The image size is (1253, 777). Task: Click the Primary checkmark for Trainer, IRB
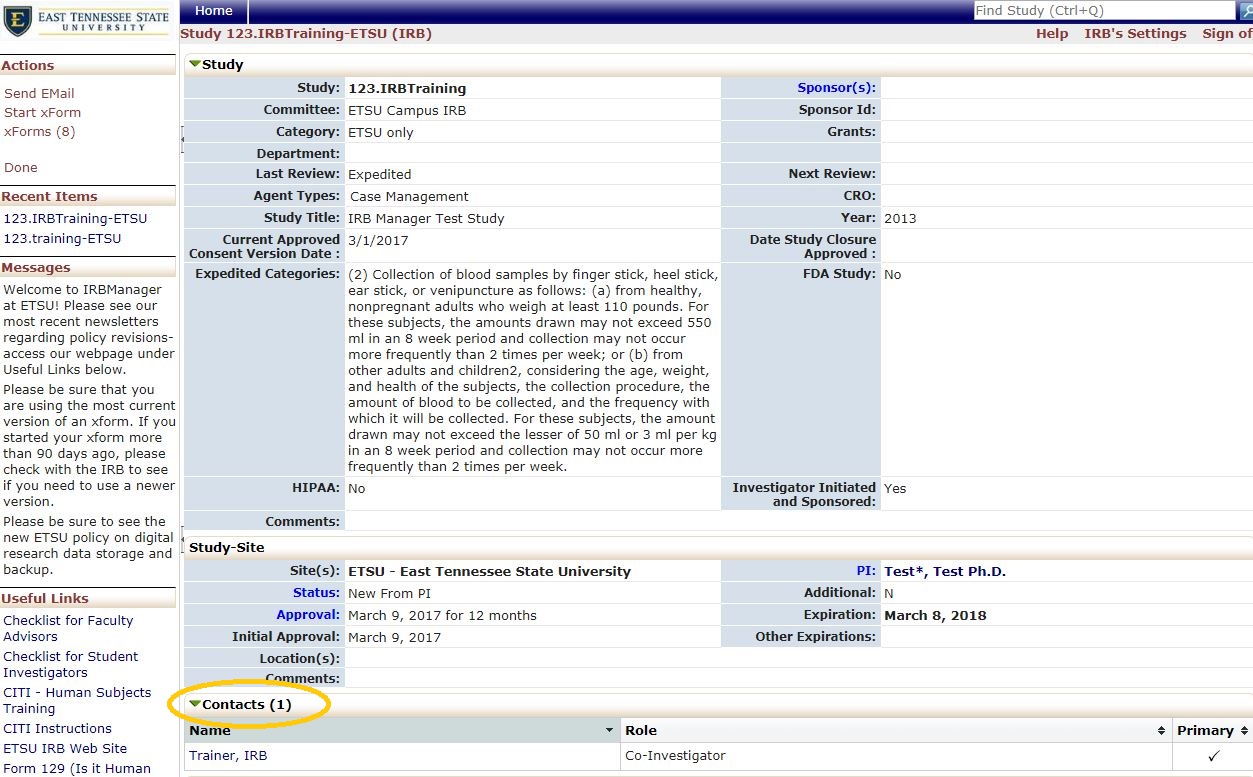coord(1213,756)
